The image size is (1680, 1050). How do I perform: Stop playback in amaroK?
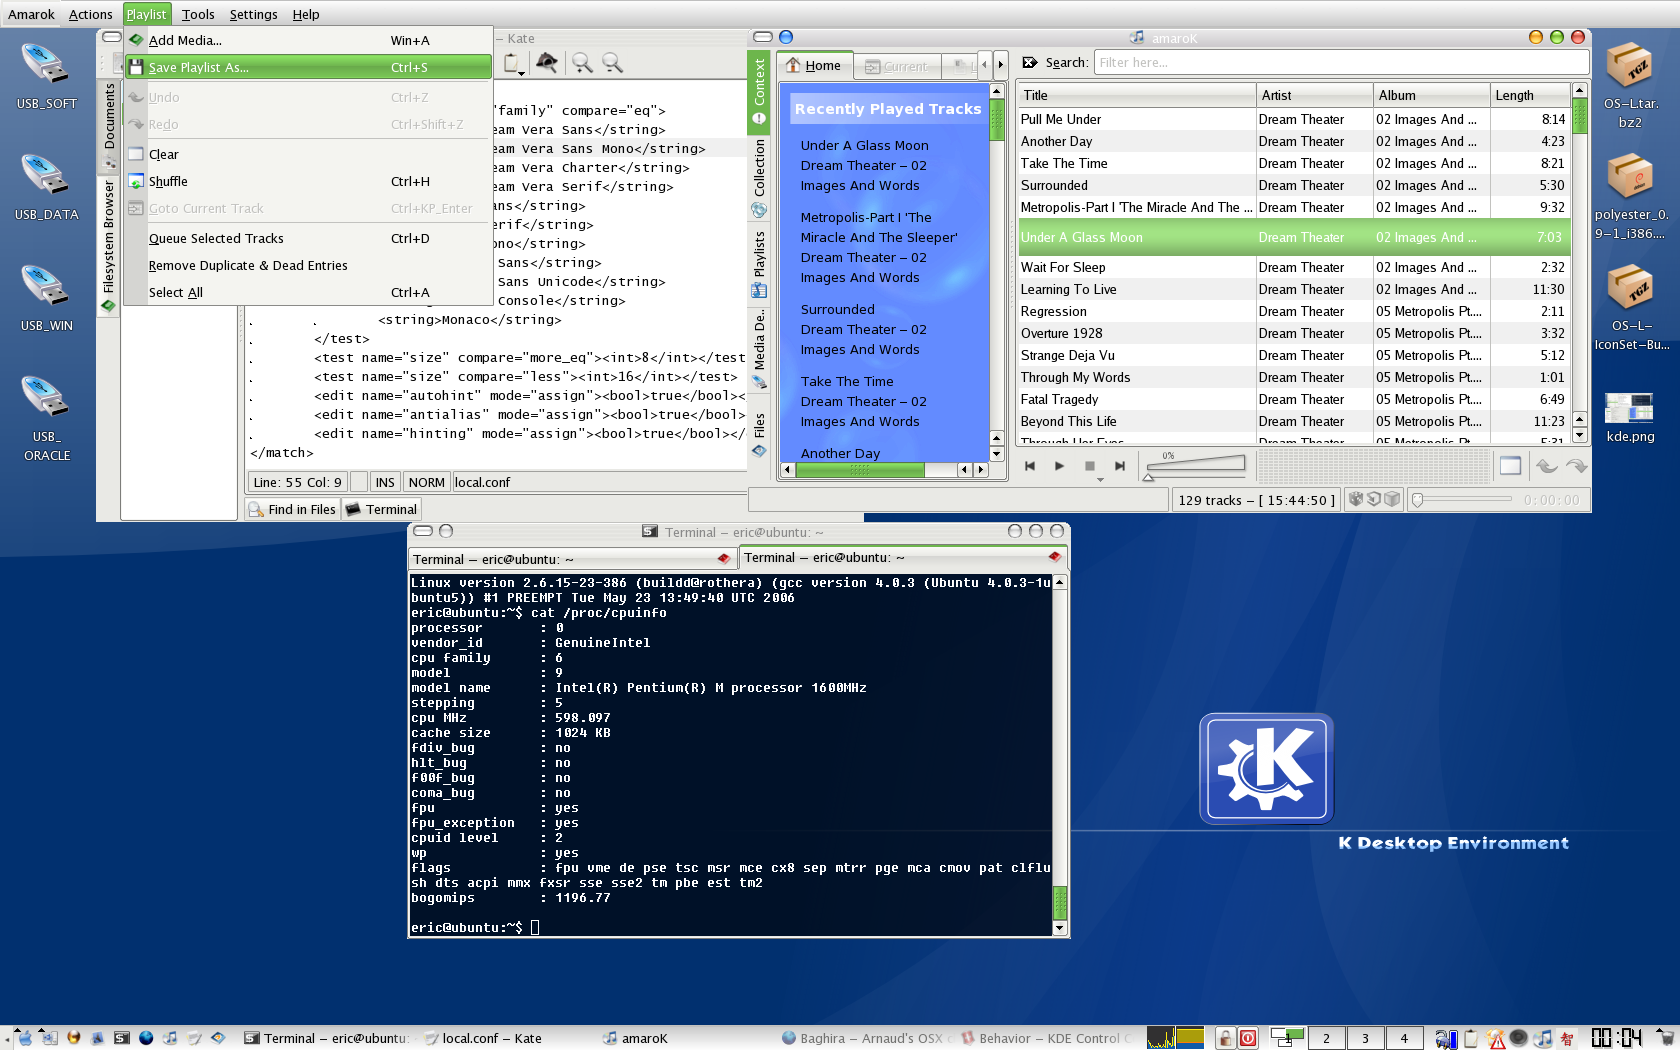[1090, 466]
